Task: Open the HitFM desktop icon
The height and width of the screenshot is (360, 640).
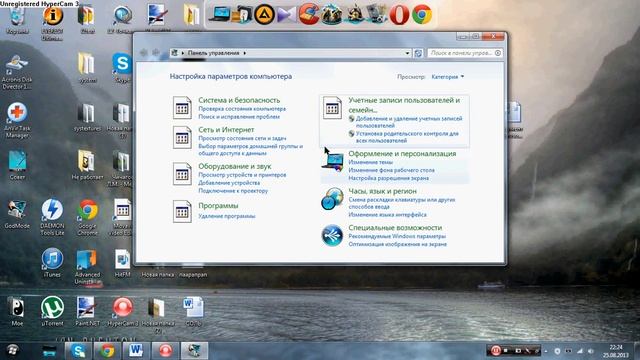Action: tap(122, 260)
